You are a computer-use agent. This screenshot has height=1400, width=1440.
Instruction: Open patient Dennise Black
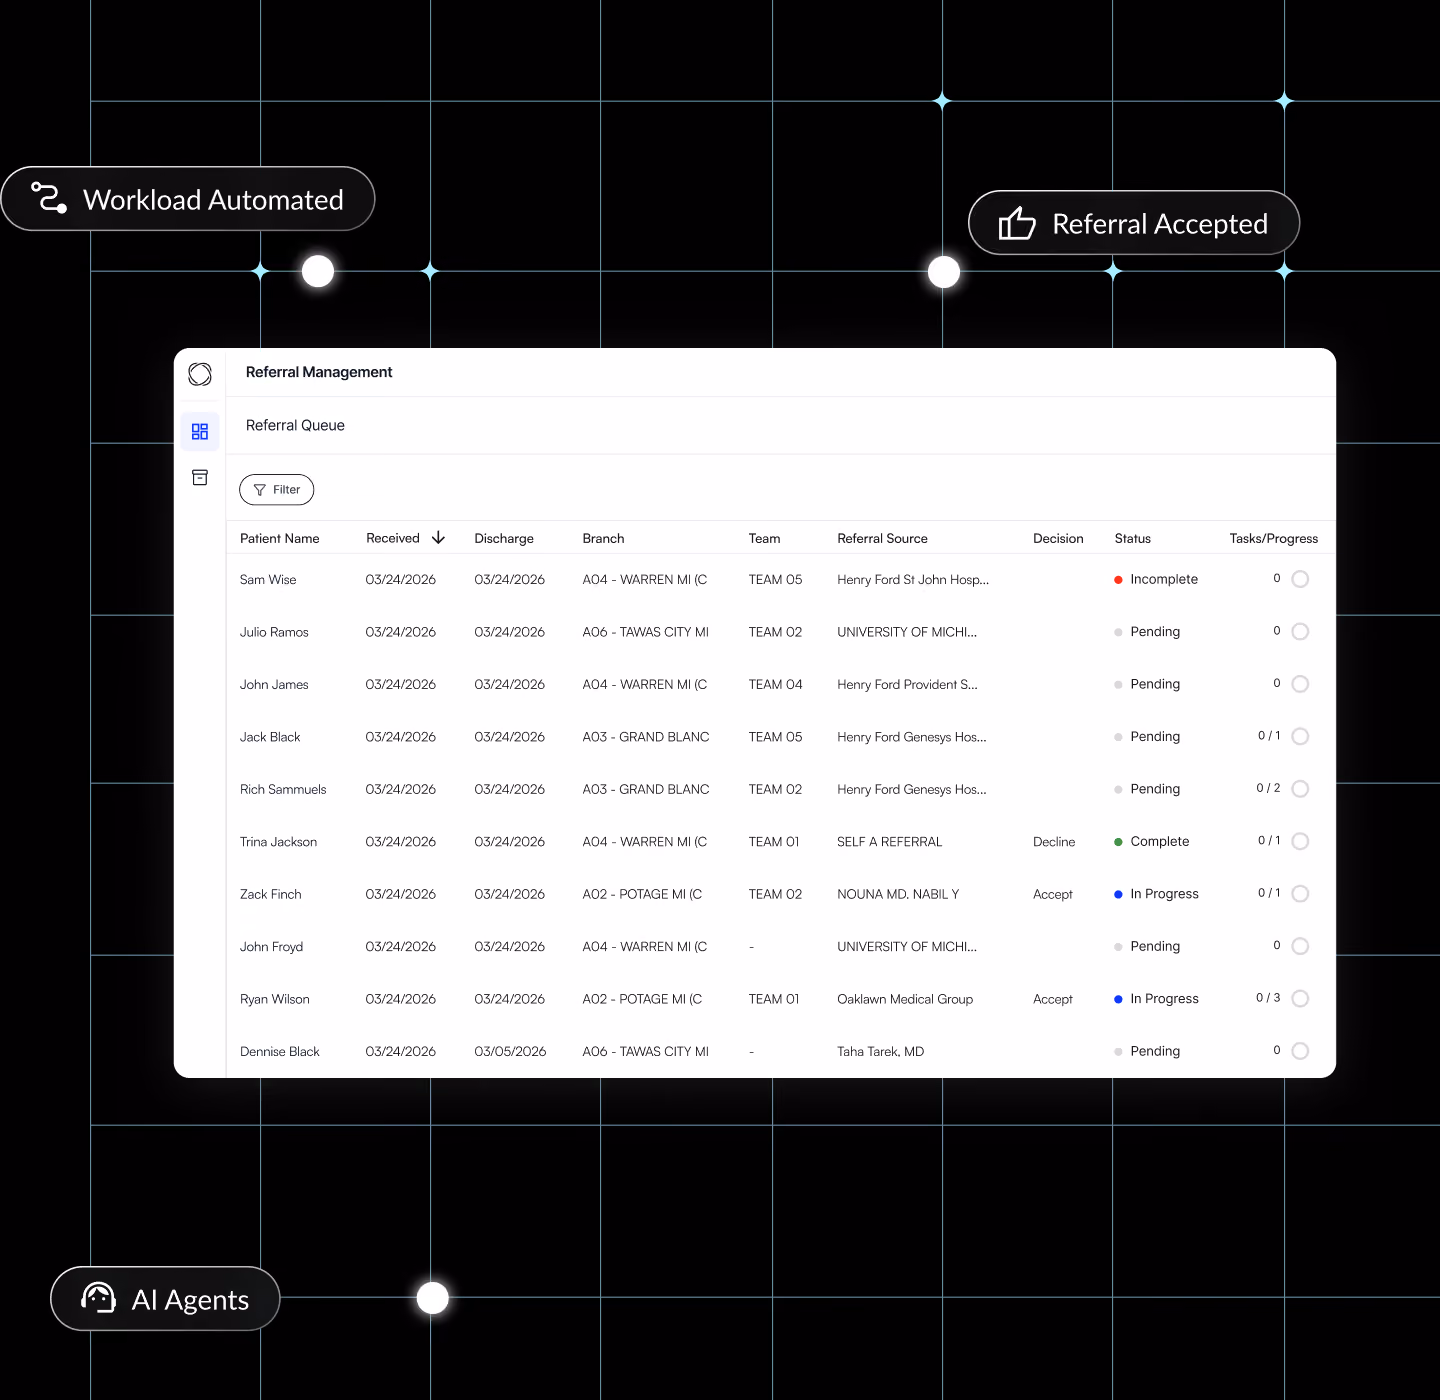pyautogui.click(x=279, y=1052)
